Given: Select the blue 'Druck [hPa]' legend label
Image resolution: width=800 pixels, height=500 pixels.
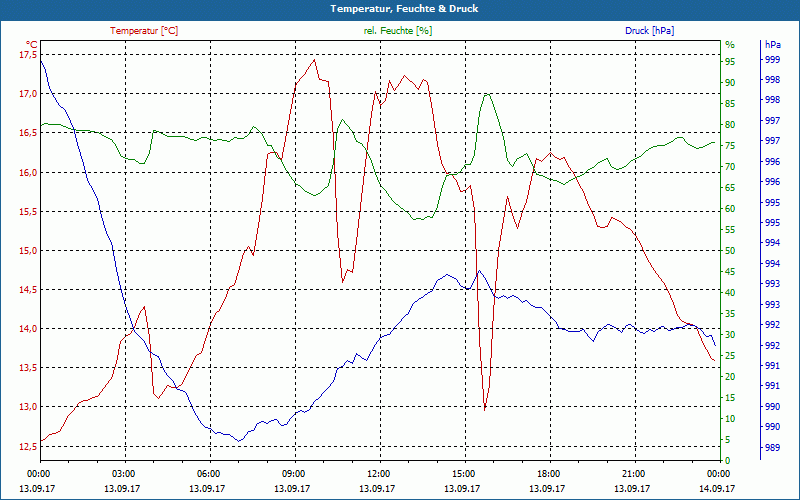Looking at the screenshot, I should [649, 31].
